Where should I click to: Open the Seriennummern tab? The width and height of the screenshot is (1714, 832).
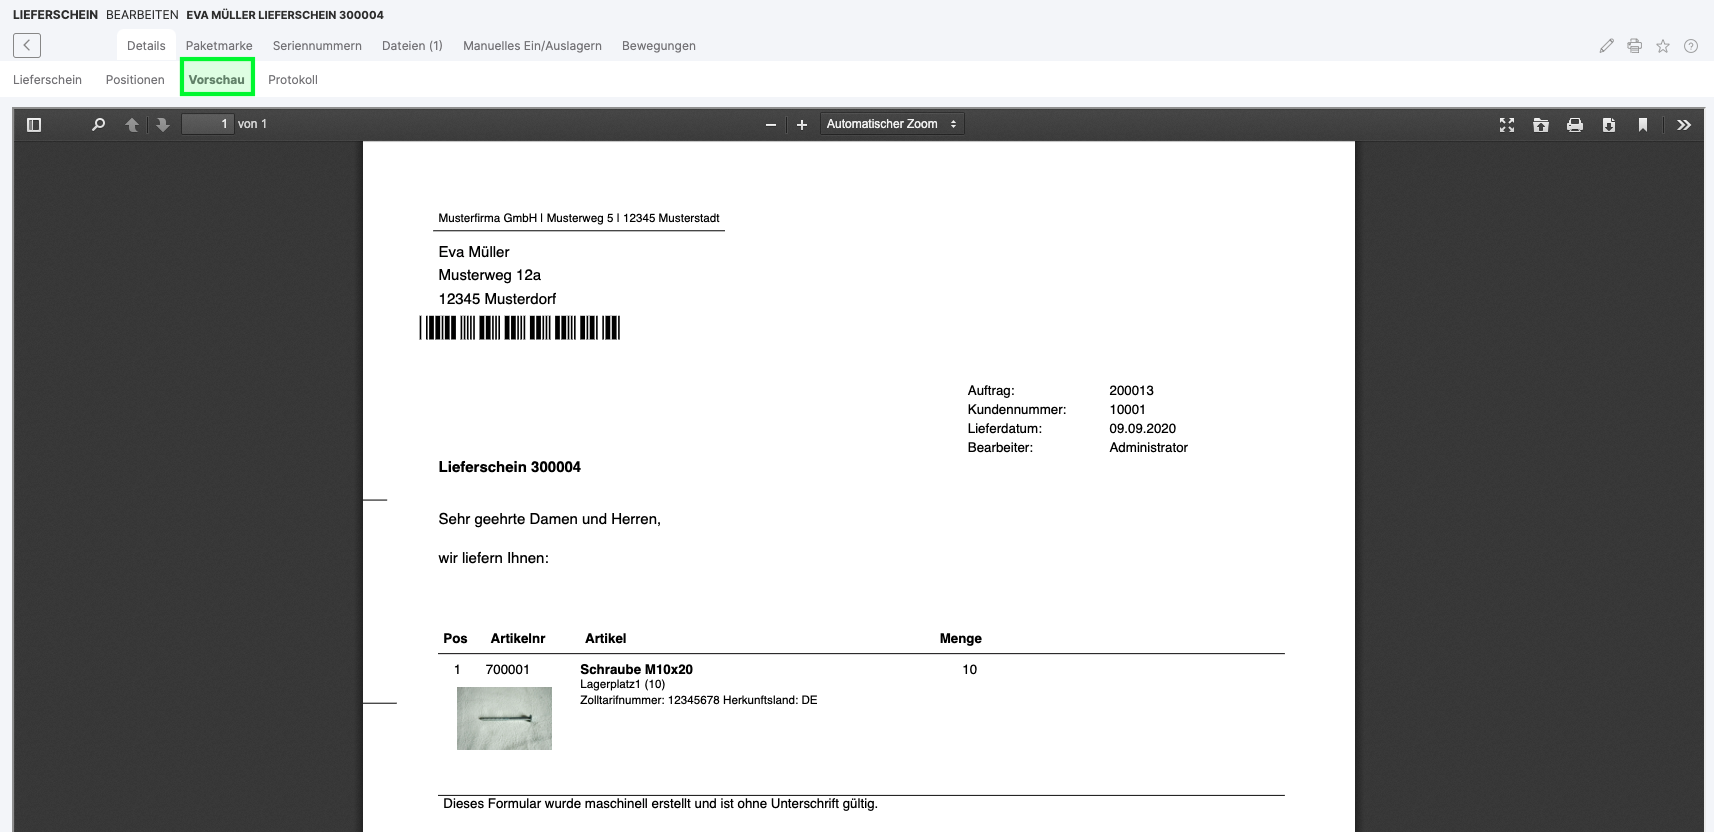(317, 46)
